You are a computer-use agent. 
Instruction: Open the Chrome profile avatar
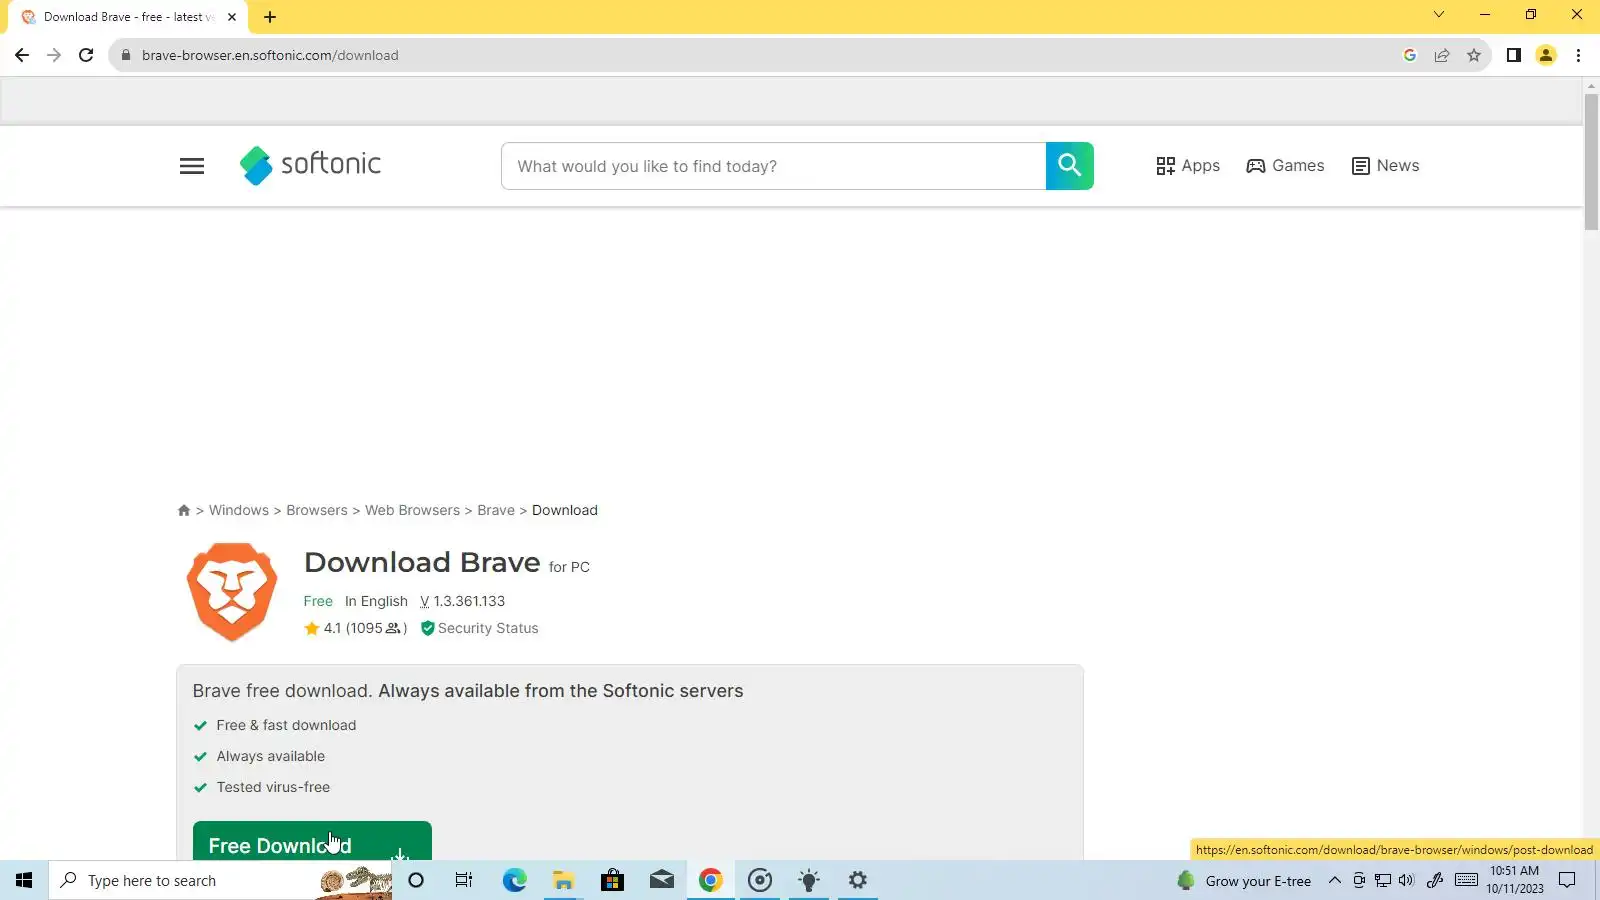pyautogui.click(x=1546, y=55)
